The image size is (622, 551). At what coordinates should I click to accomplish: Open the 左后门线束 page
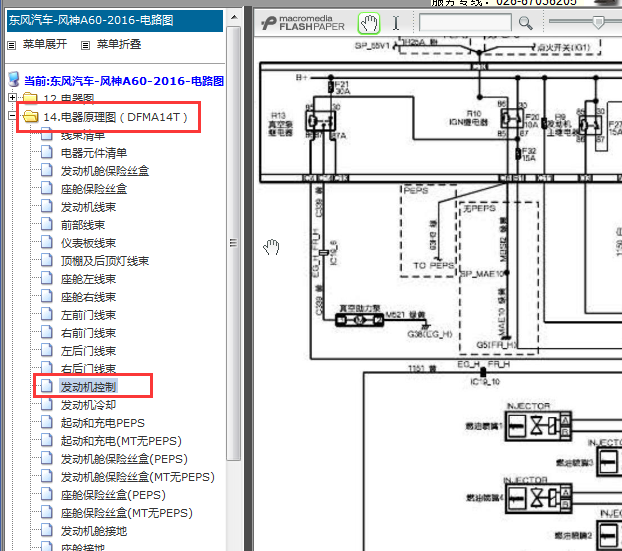88,351
